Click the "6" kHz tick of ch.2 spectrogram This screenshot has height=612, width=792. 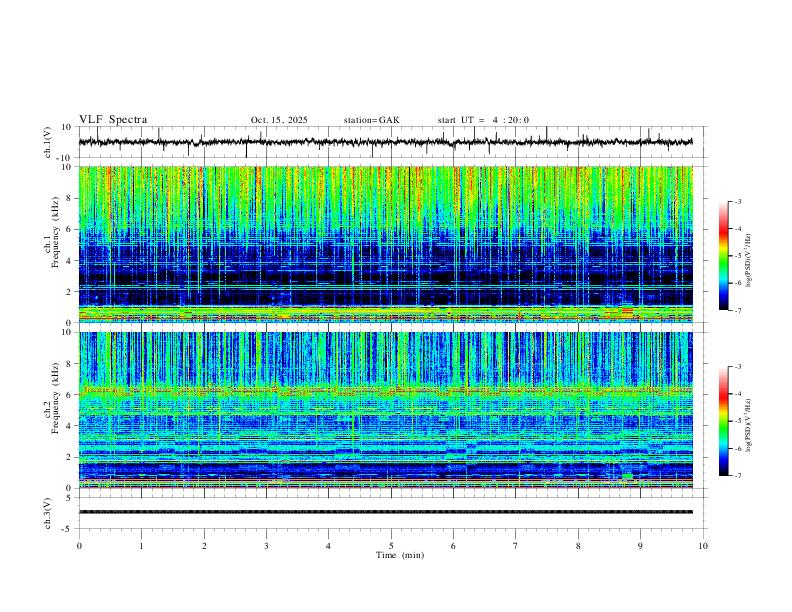point(69,395)
